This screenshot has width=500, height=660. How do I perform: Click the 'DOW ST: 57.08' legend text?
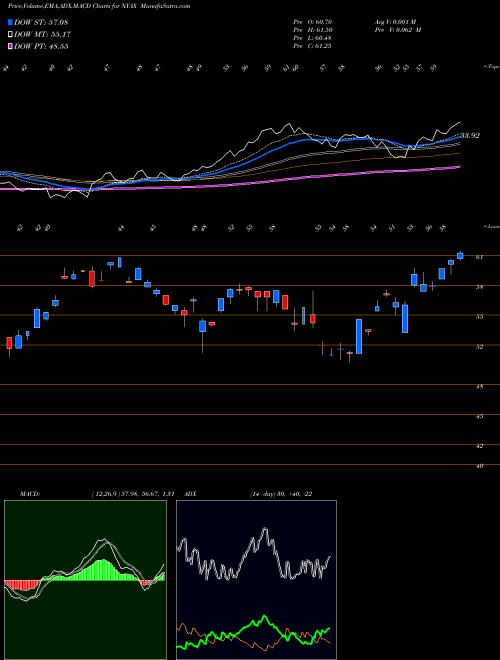tap(41, 22)
